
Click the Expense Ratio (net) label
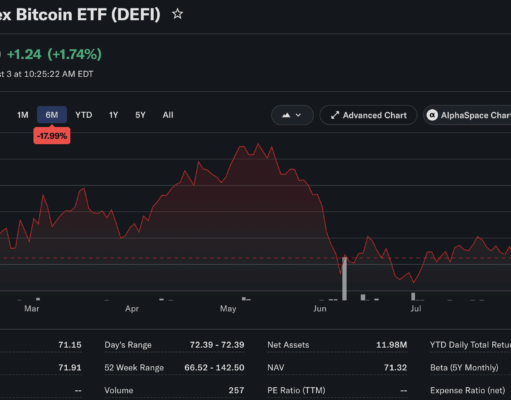tap(468, 390)
